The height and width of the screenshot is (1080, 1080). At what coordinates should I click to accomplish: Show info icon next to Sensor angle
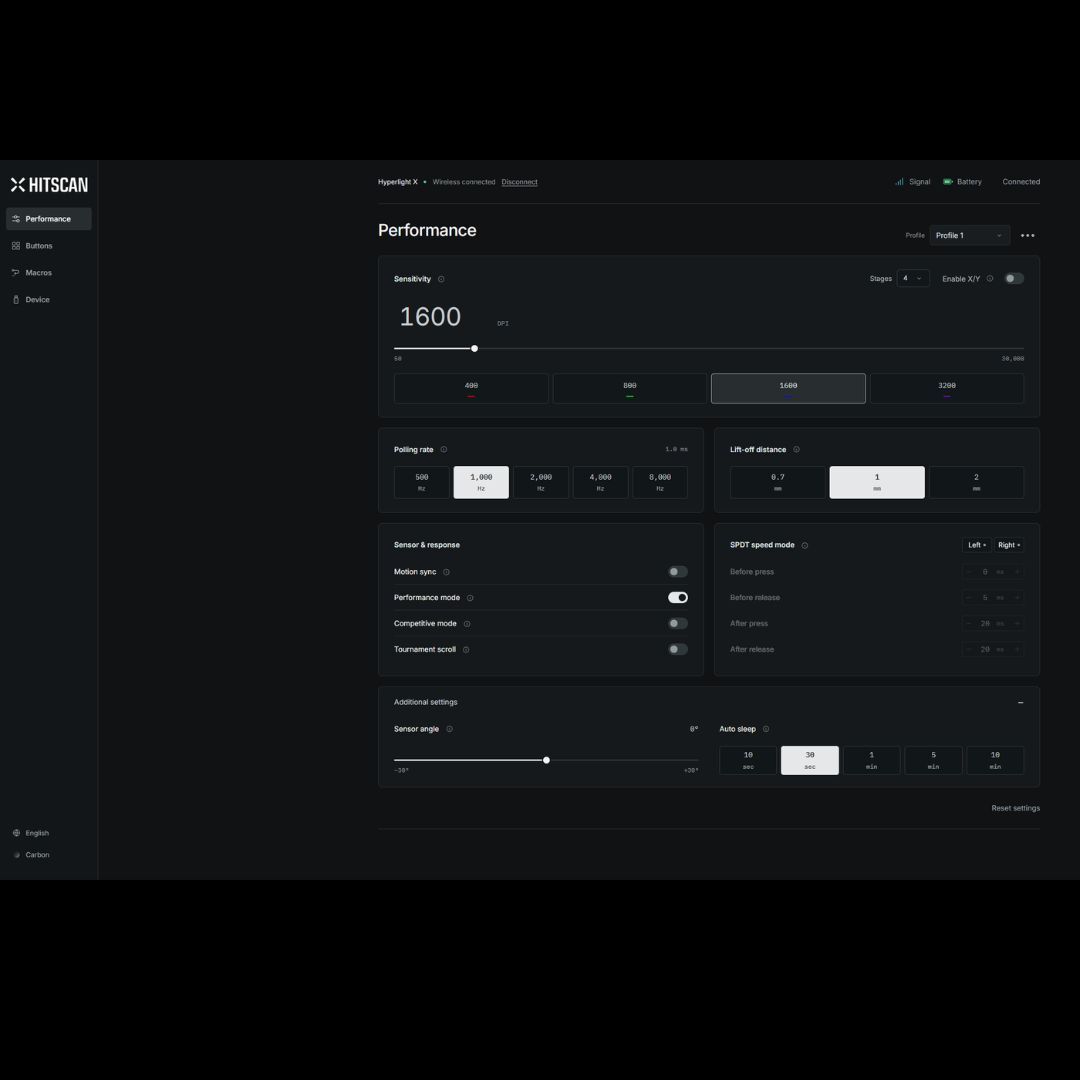(x=449, y=729)
